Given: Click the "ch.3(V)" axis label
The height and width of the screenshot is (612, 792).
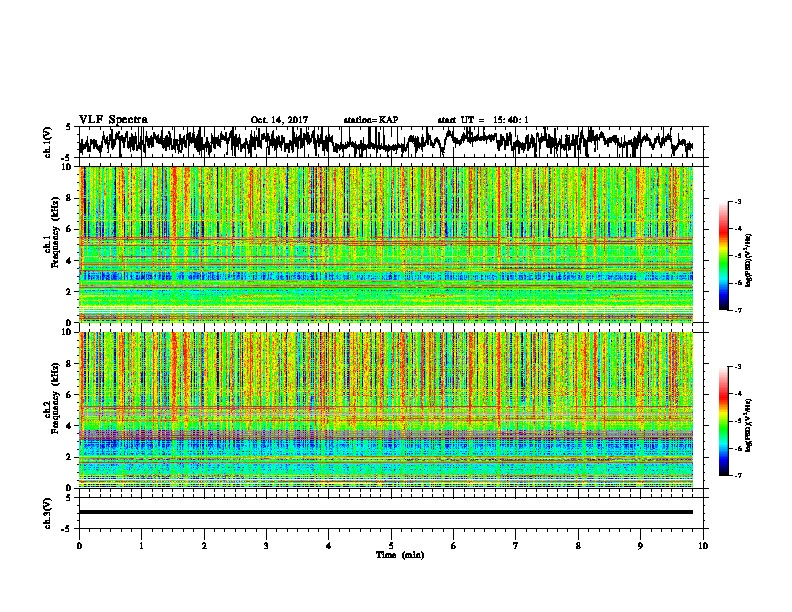Looking at the screenshot, I should tap(47, 513).
